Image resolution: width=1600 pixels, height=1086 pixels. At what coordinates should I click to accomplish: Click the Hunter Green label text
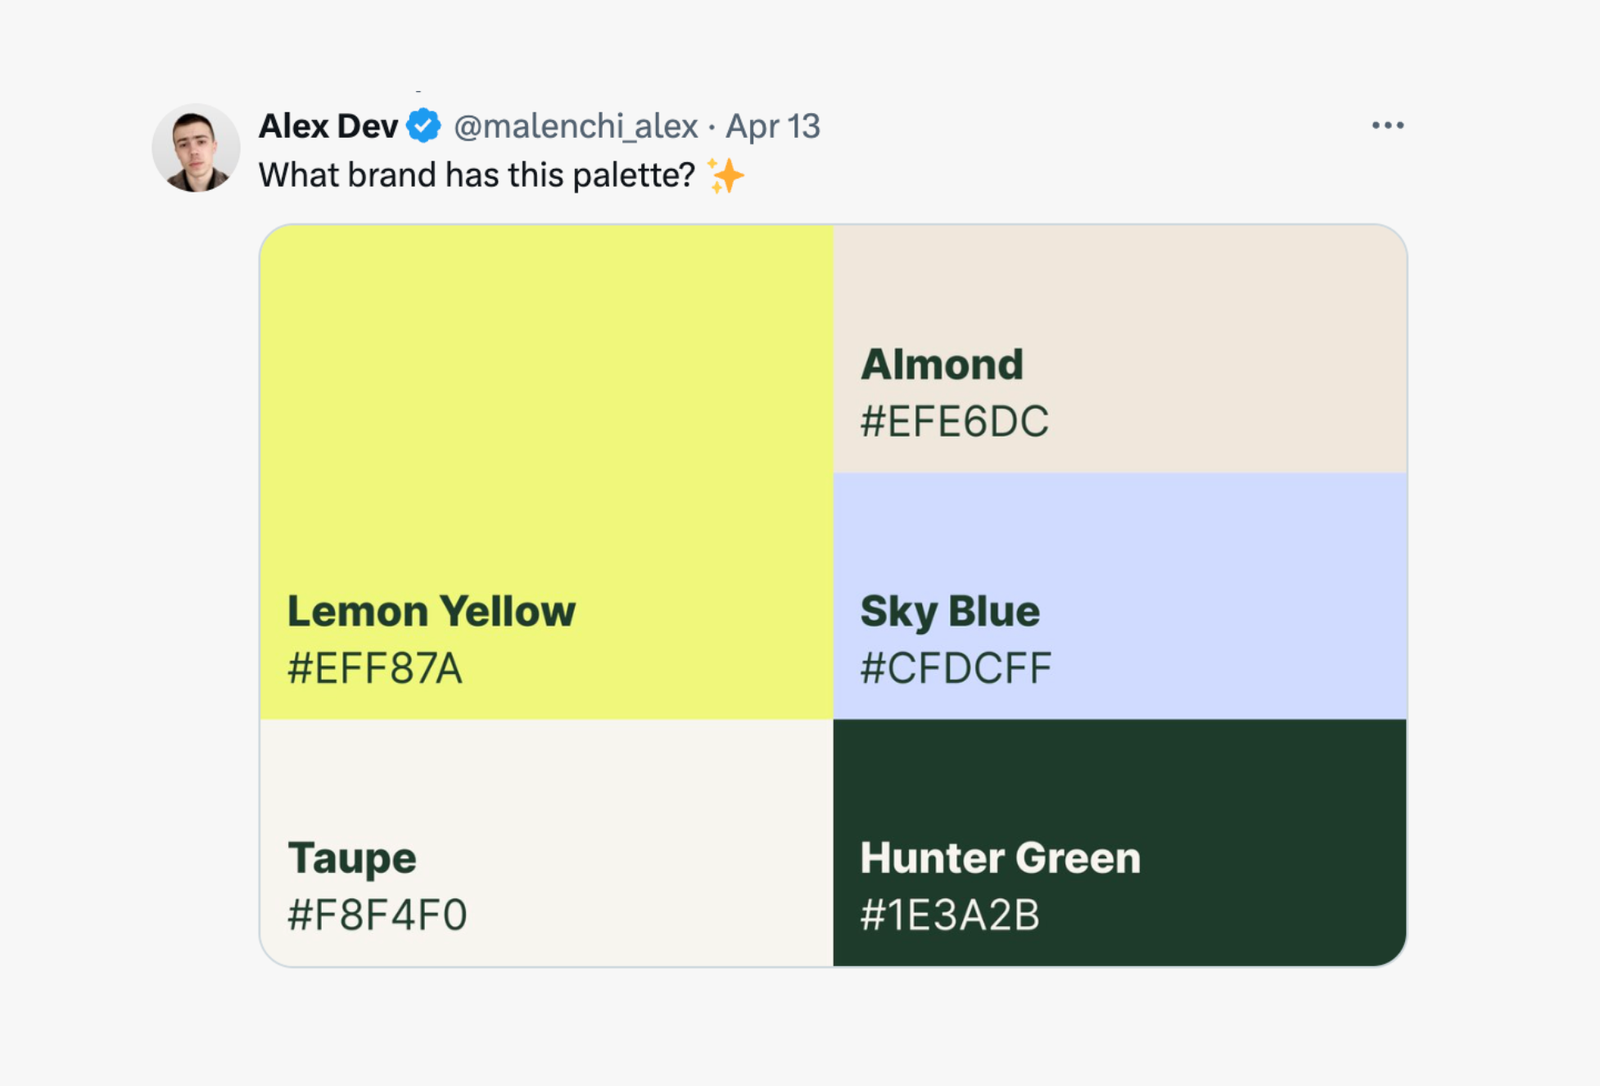tap(1000, 857)
